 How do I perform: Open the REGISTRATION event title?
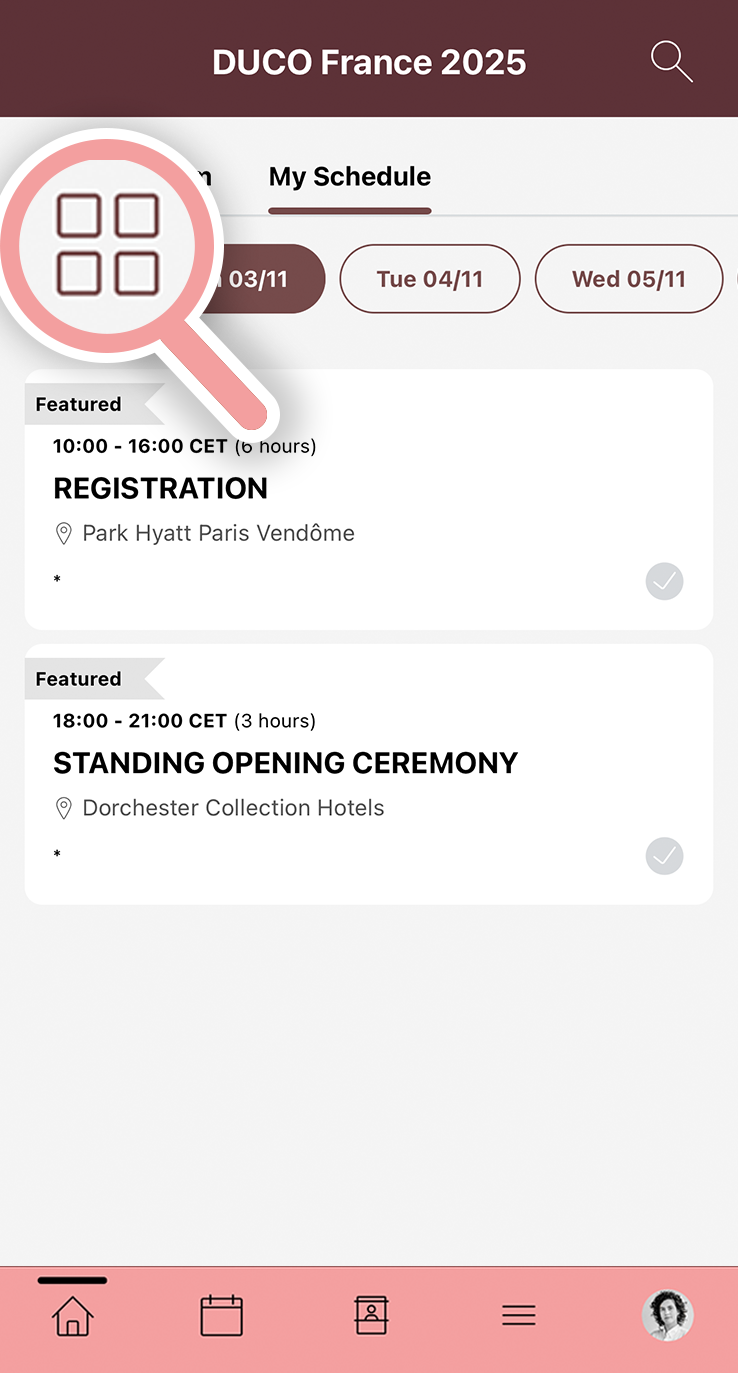coord(160,489)
